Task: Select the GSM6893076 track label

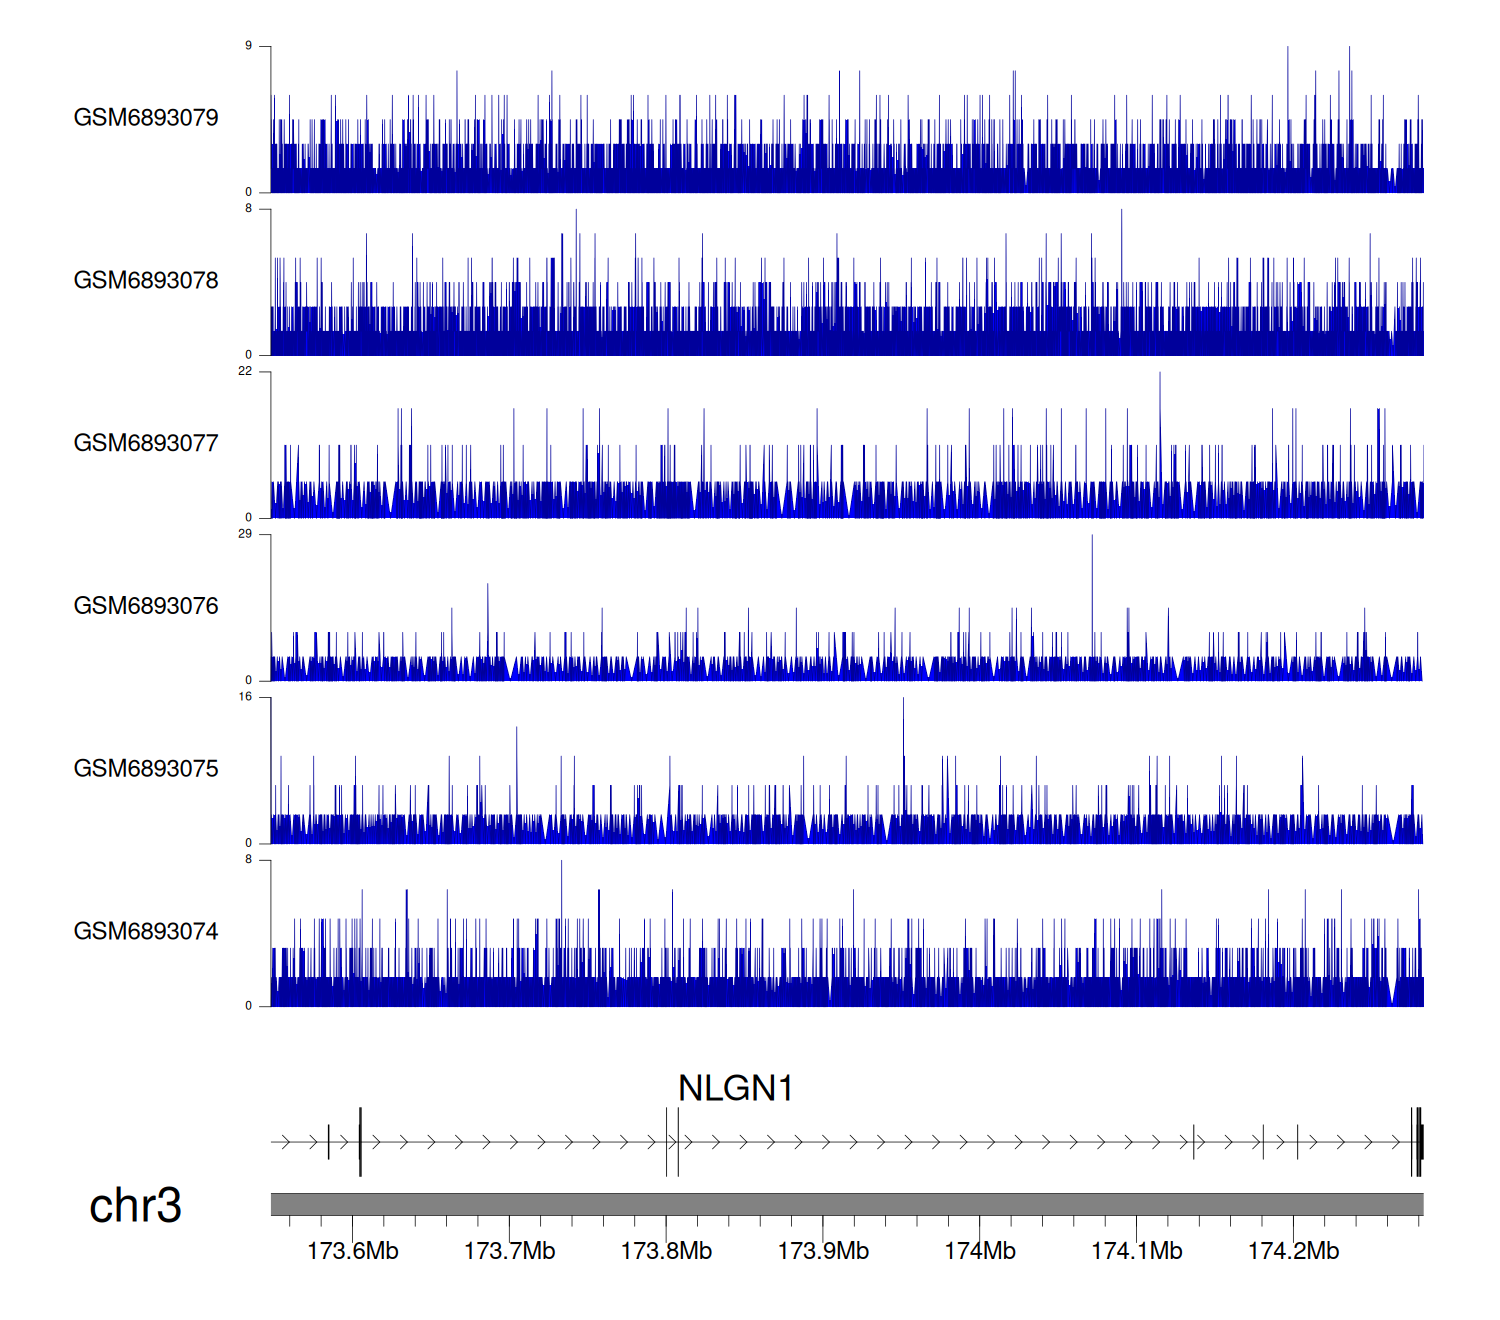Action: pyautogui.click(x=146, y=606)
